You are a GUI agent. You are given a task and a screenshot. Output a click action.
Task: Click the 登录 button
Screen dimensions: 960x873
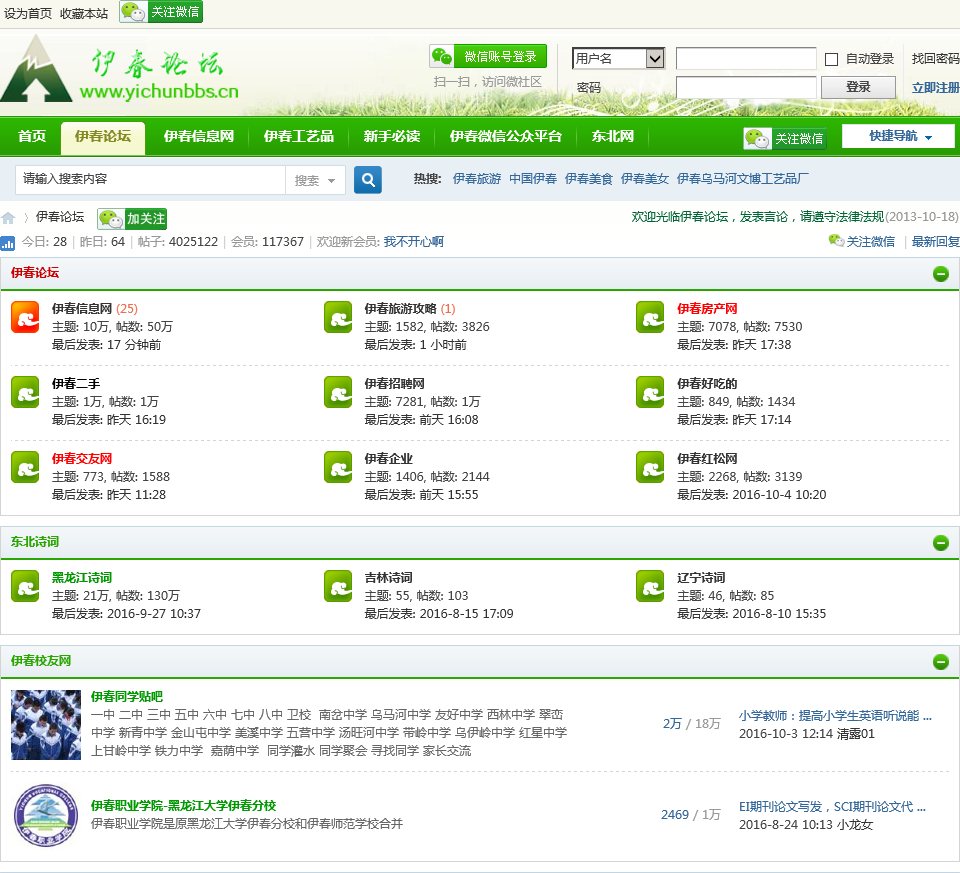tap(858, 87)
